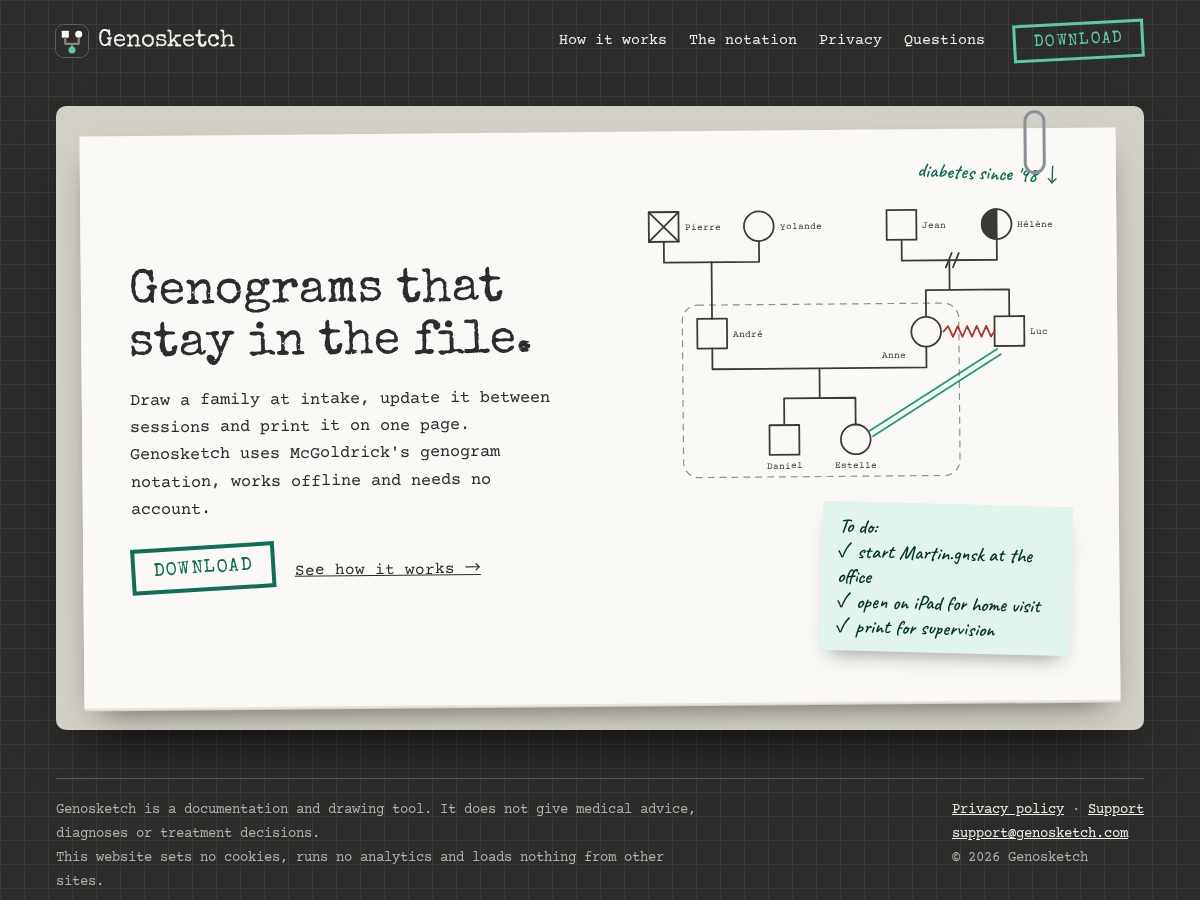This screenshot has width=1200, height=900.
Task: Click Jean's square symbol
Action: coord(901,225)
